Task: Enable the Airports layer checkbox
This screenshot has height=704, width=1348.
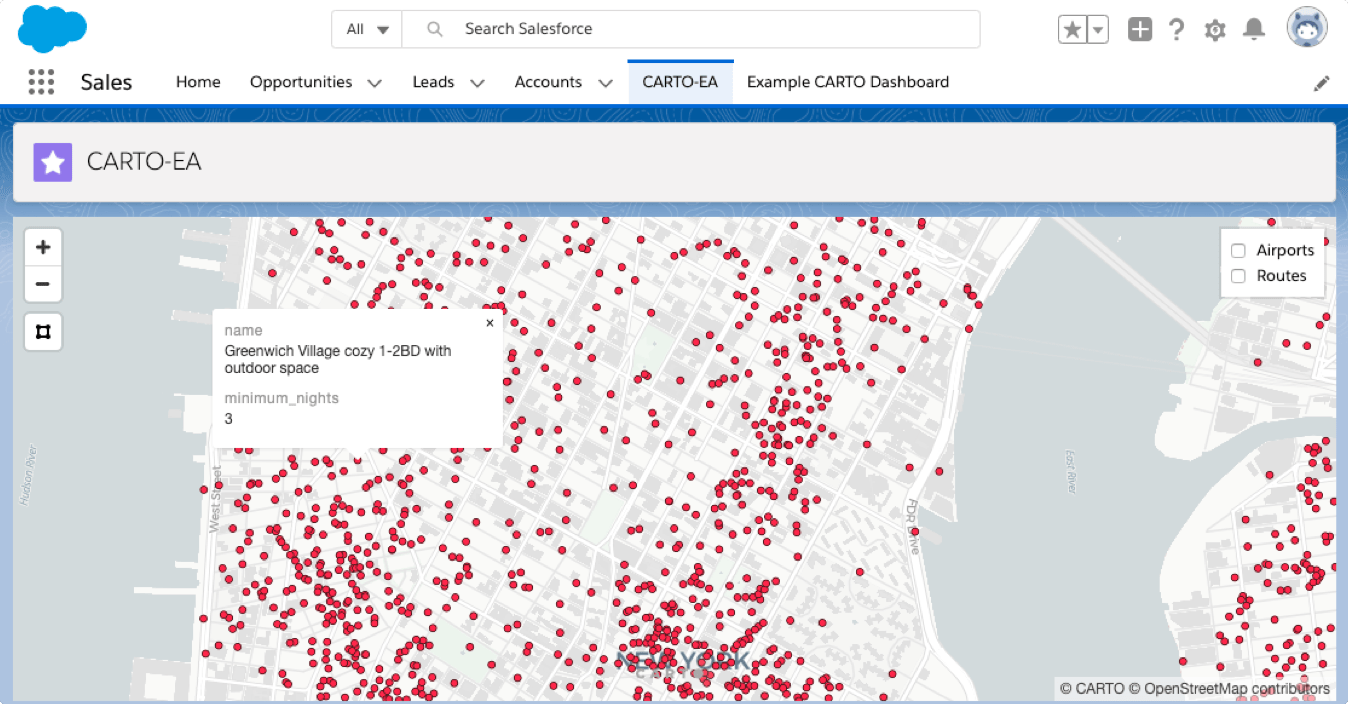Action: coord(1238,251)
